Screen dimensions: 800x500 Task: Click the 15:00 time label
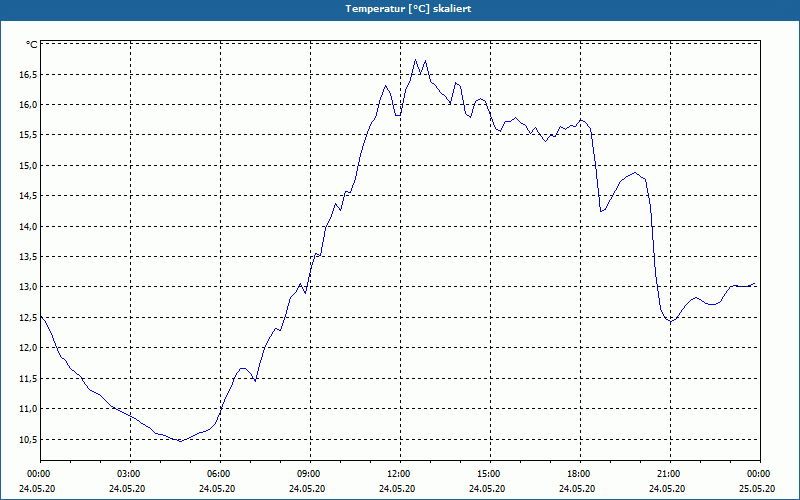(x=490, y=474)
